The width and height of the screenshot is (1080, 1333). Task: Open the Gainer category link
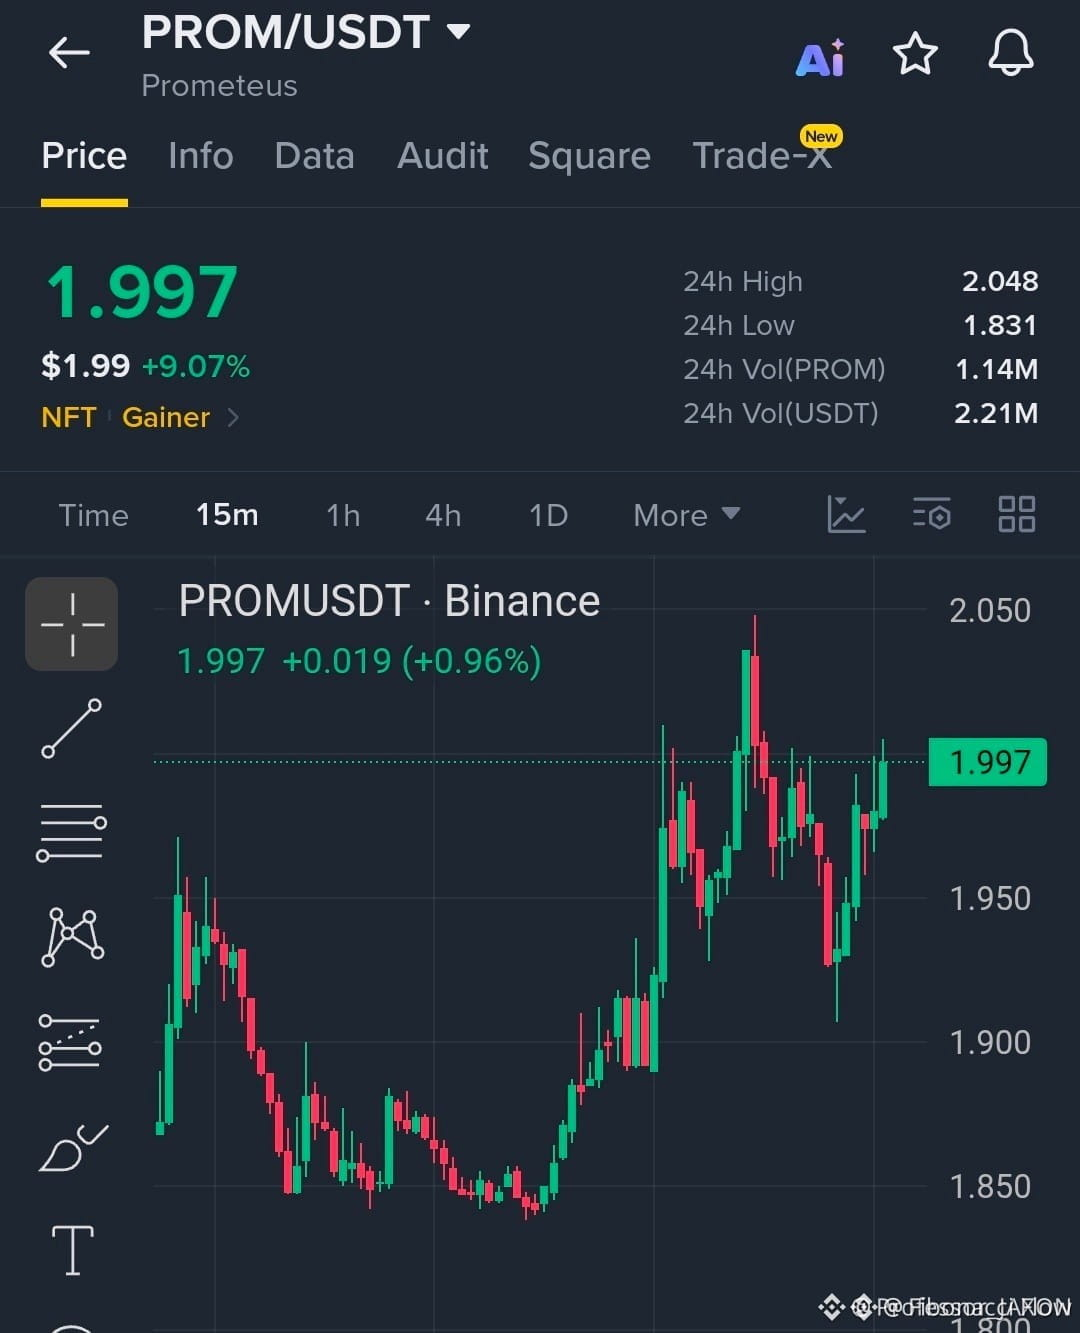(x=166, y=417)
